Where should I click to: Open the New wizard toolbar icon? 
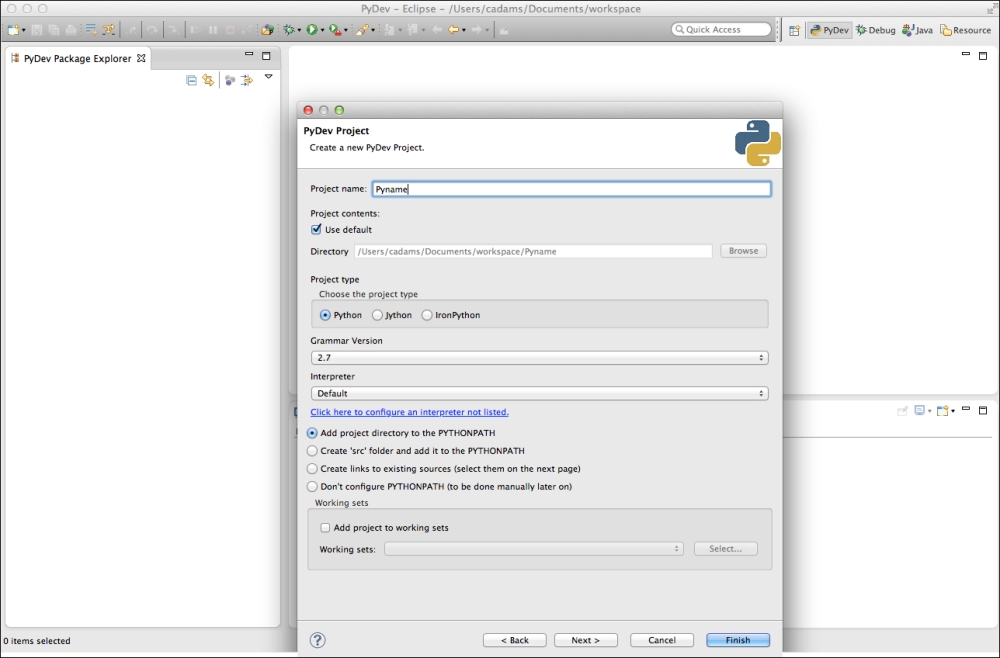tap(13, 30)
